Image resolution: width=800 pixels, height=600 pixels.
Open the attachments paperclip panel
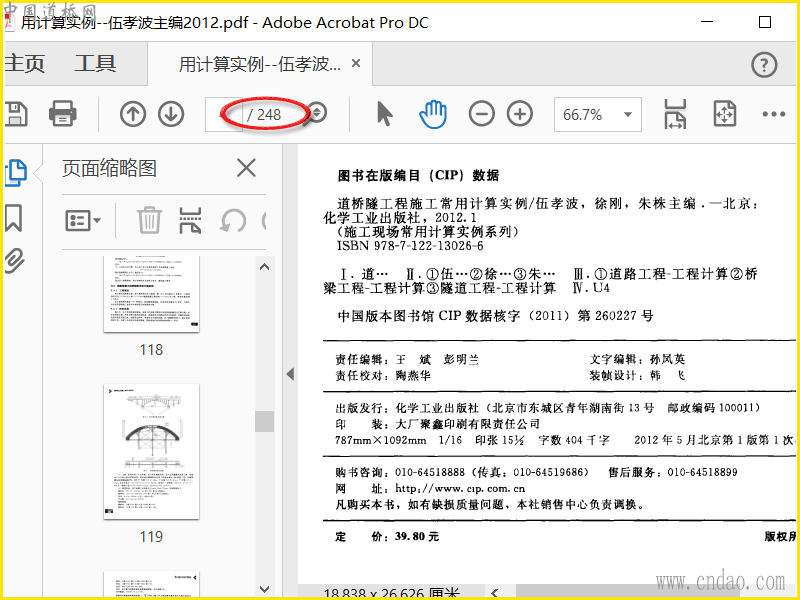click(15, 261)
